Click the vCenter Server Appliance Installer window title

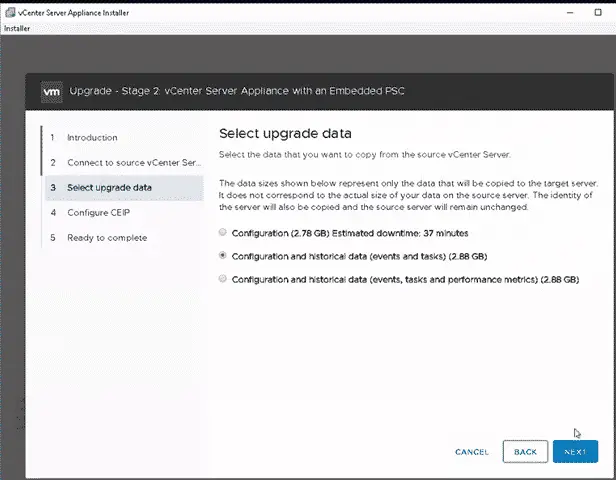73,13
